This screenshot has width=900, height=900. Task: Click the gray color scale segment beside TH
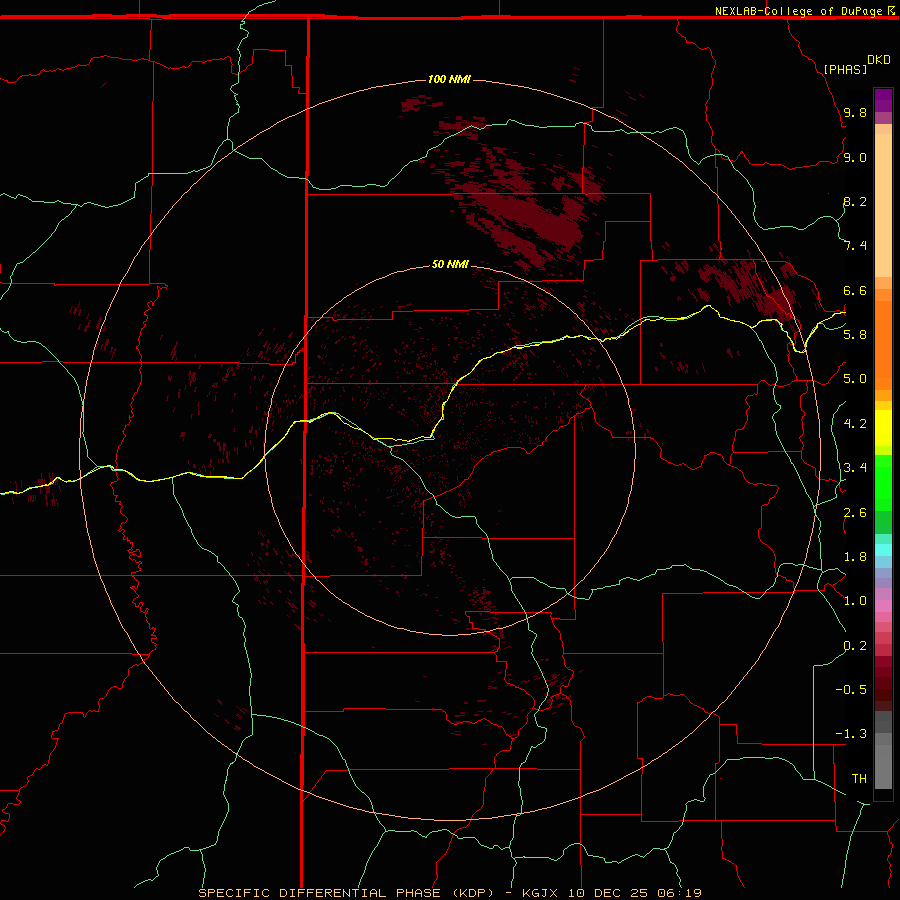[x=883, y=769]
